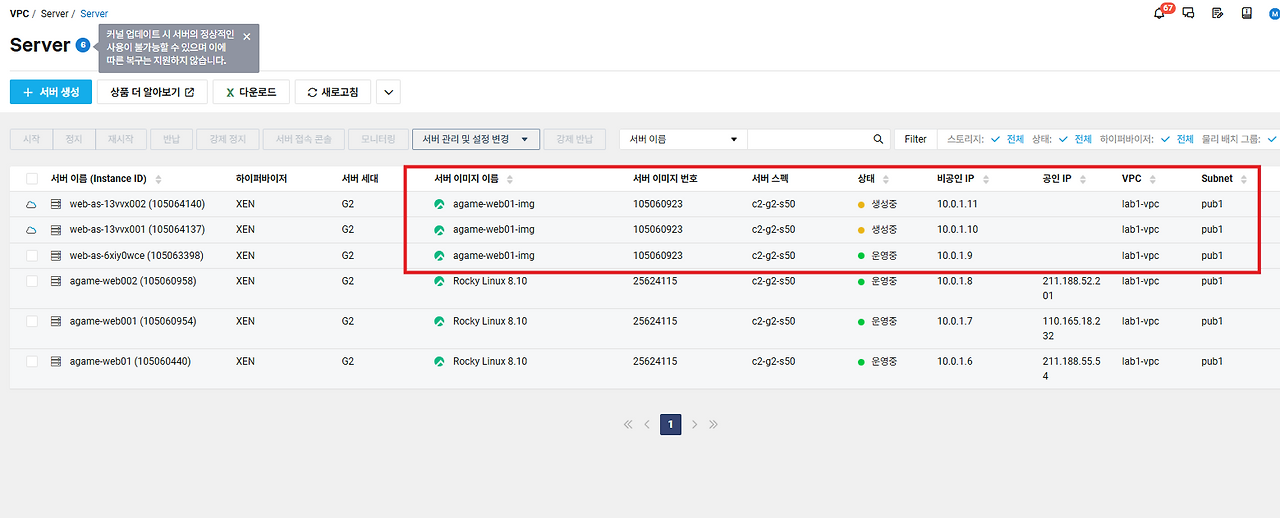Screen dimensions: 1280x518
Task: Go to the last page arrow
Action: tap(713, 424)
